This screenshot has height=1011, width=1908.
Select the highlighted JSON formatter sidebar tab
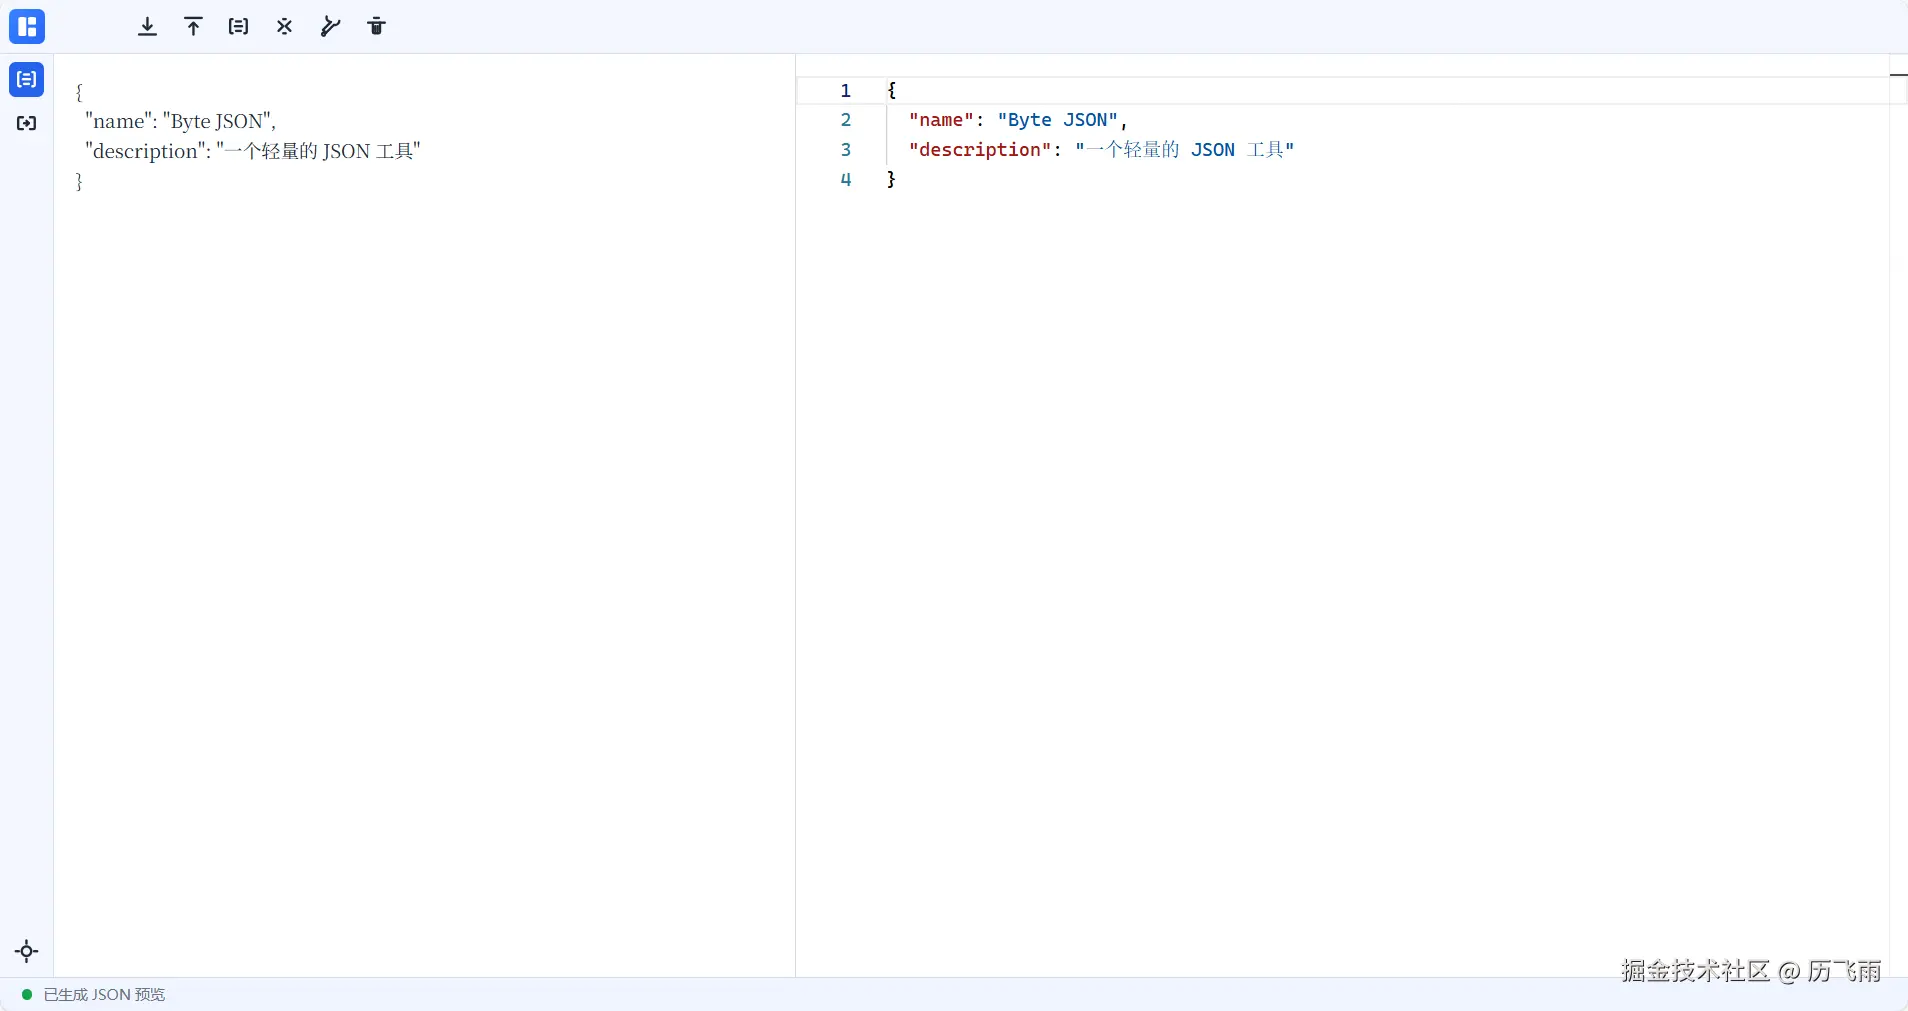point(27,80)
